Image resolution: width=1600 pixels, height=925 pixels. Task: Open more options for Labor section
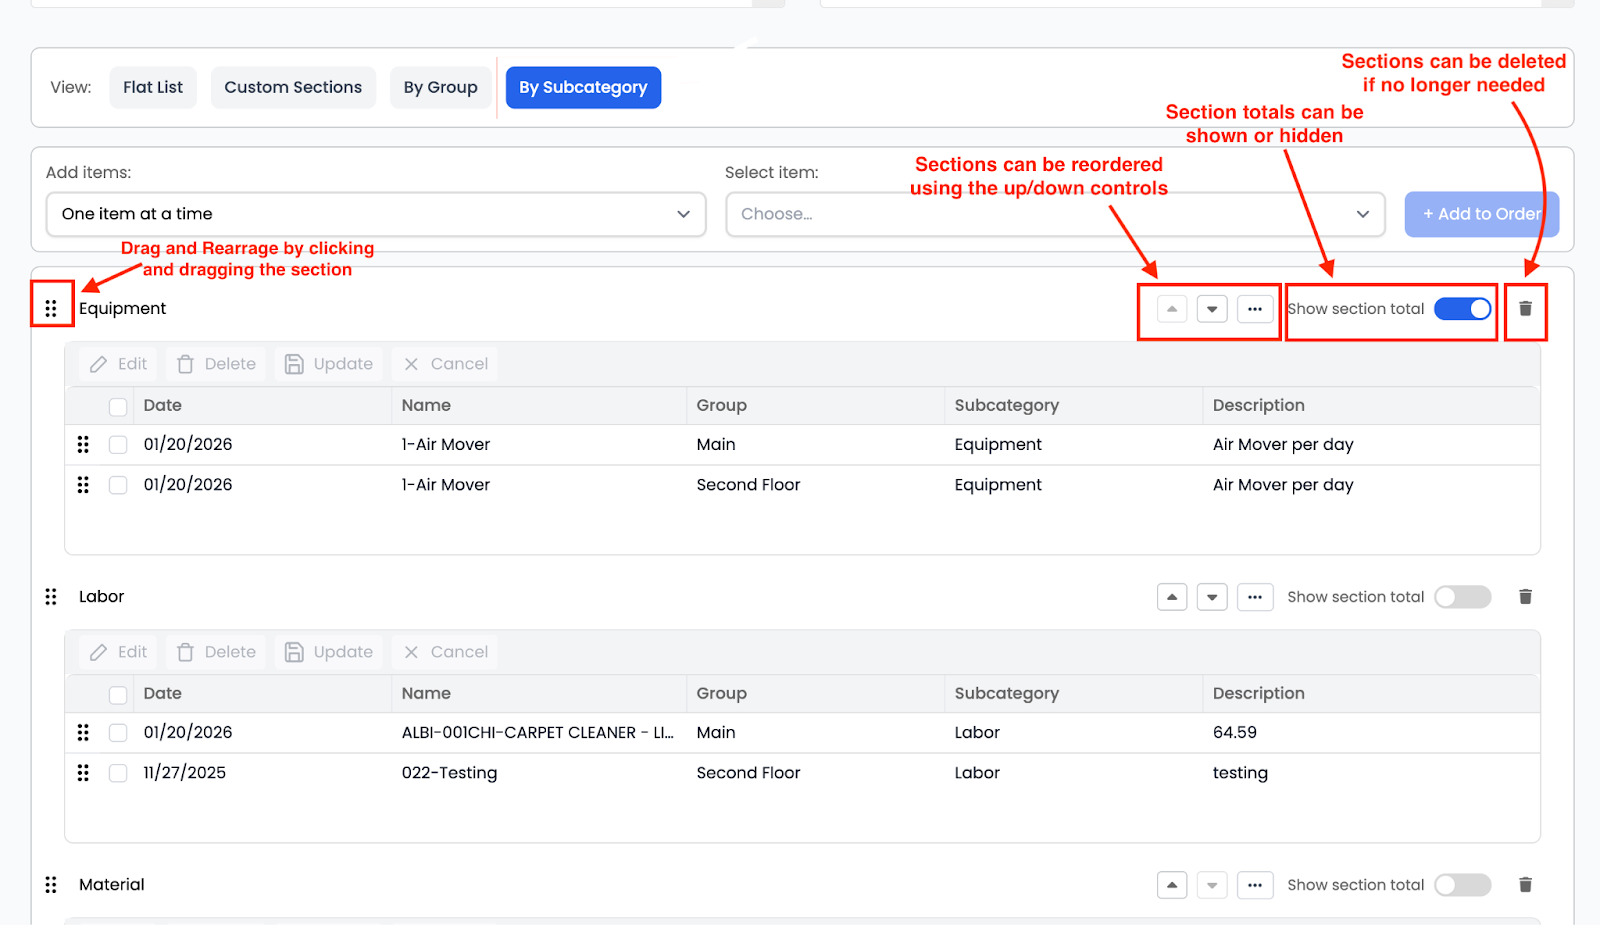click(1255, 597)
